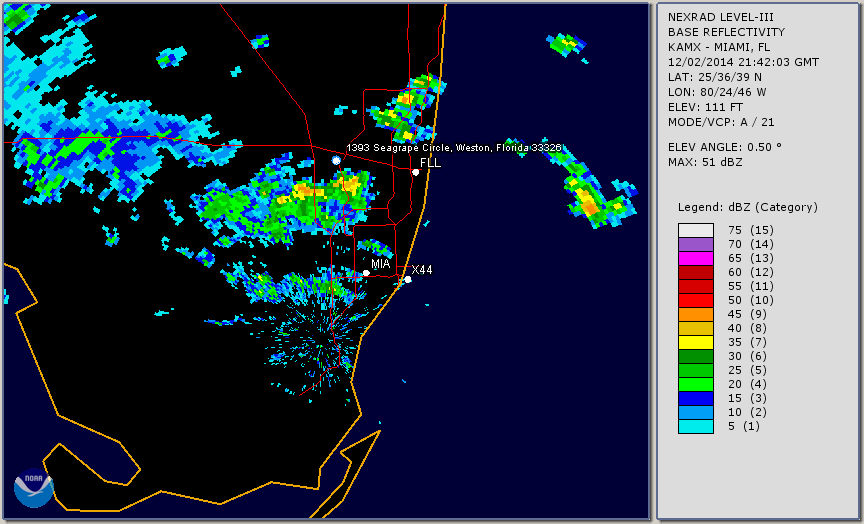Viewport: 864px width, 524px height.
Task: Click the MIA airport marker dot
Action: click(x=366, y=273)
